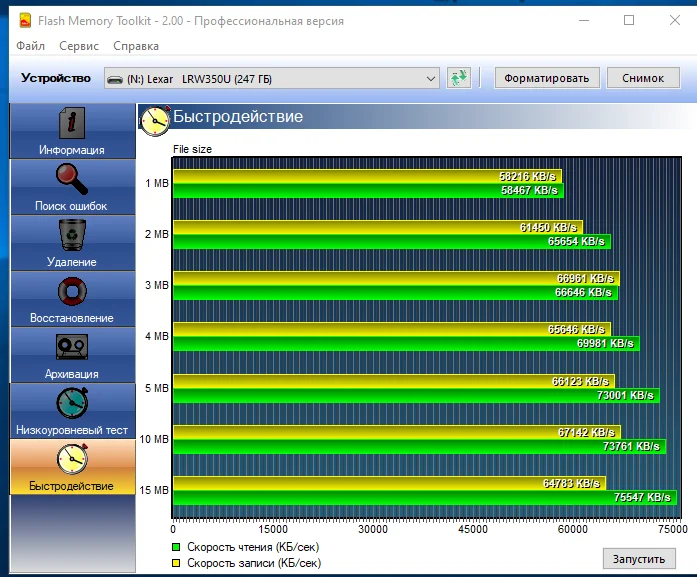Click the 64783 KB/s write bar value
The height and width of the screenshot is (577, 697).
point(571,483)
